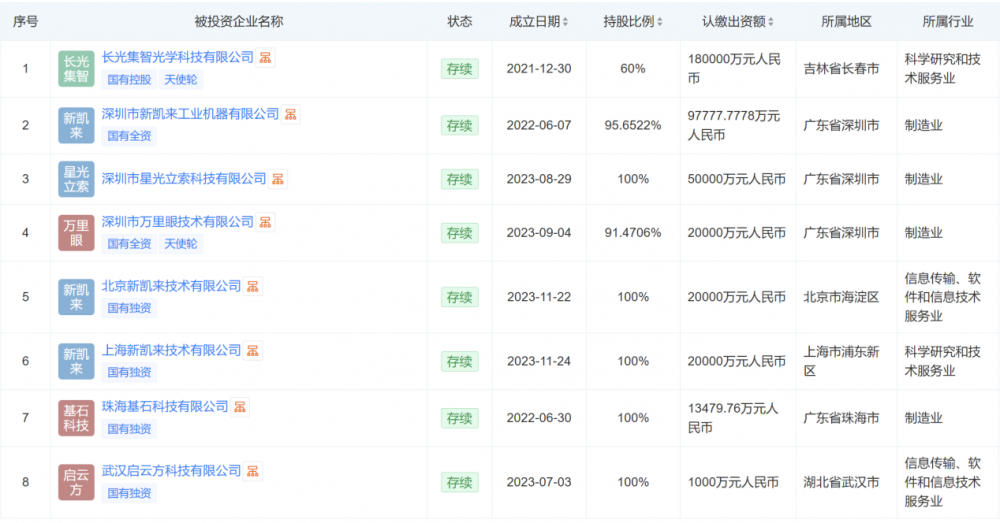Click the 被投资企业名称 column header
The height and width of the screenshot is (523, 1000).
pos(238,22)
